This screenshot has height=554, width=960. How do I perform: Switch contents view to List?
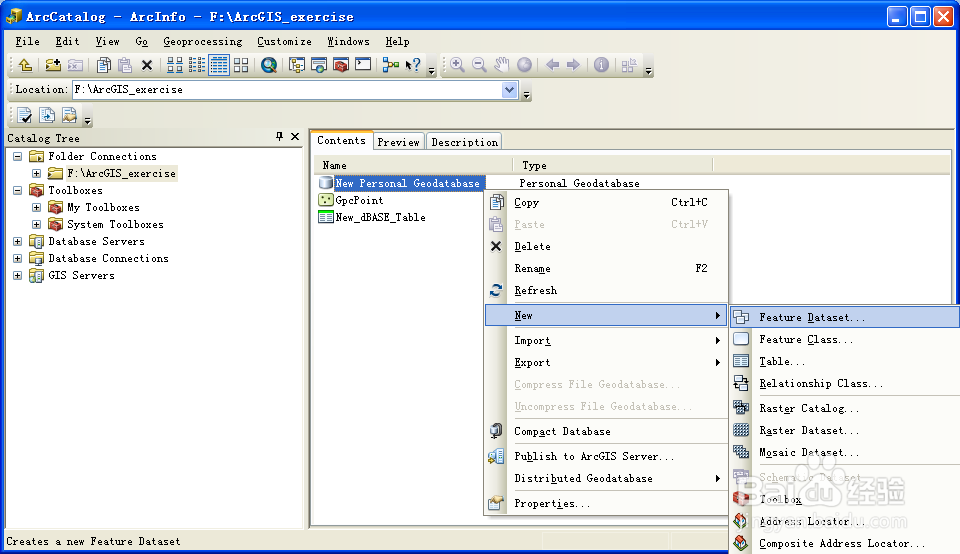pyautogui.click(x=197, y=65)
